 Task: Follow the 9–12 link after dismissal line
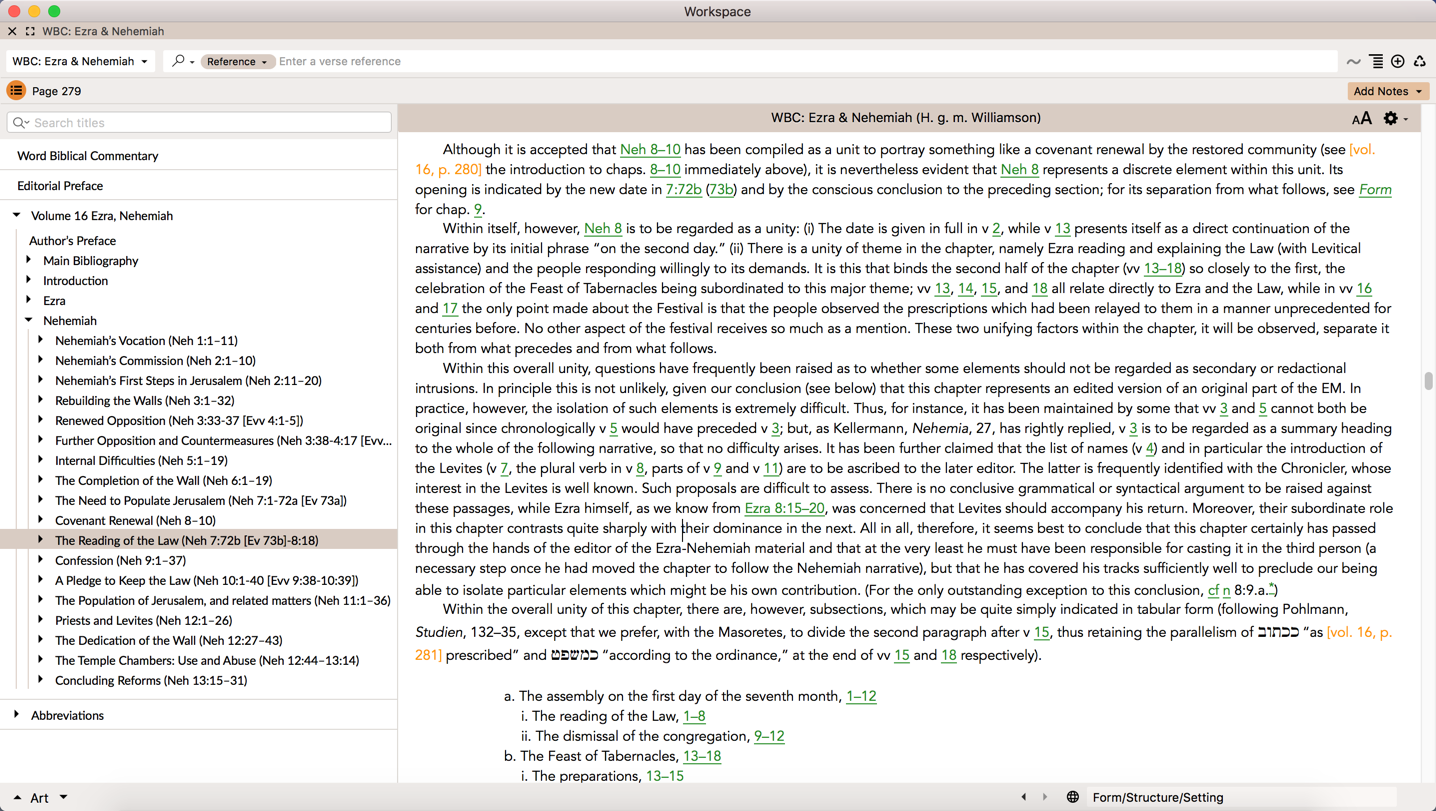point(769,736)
